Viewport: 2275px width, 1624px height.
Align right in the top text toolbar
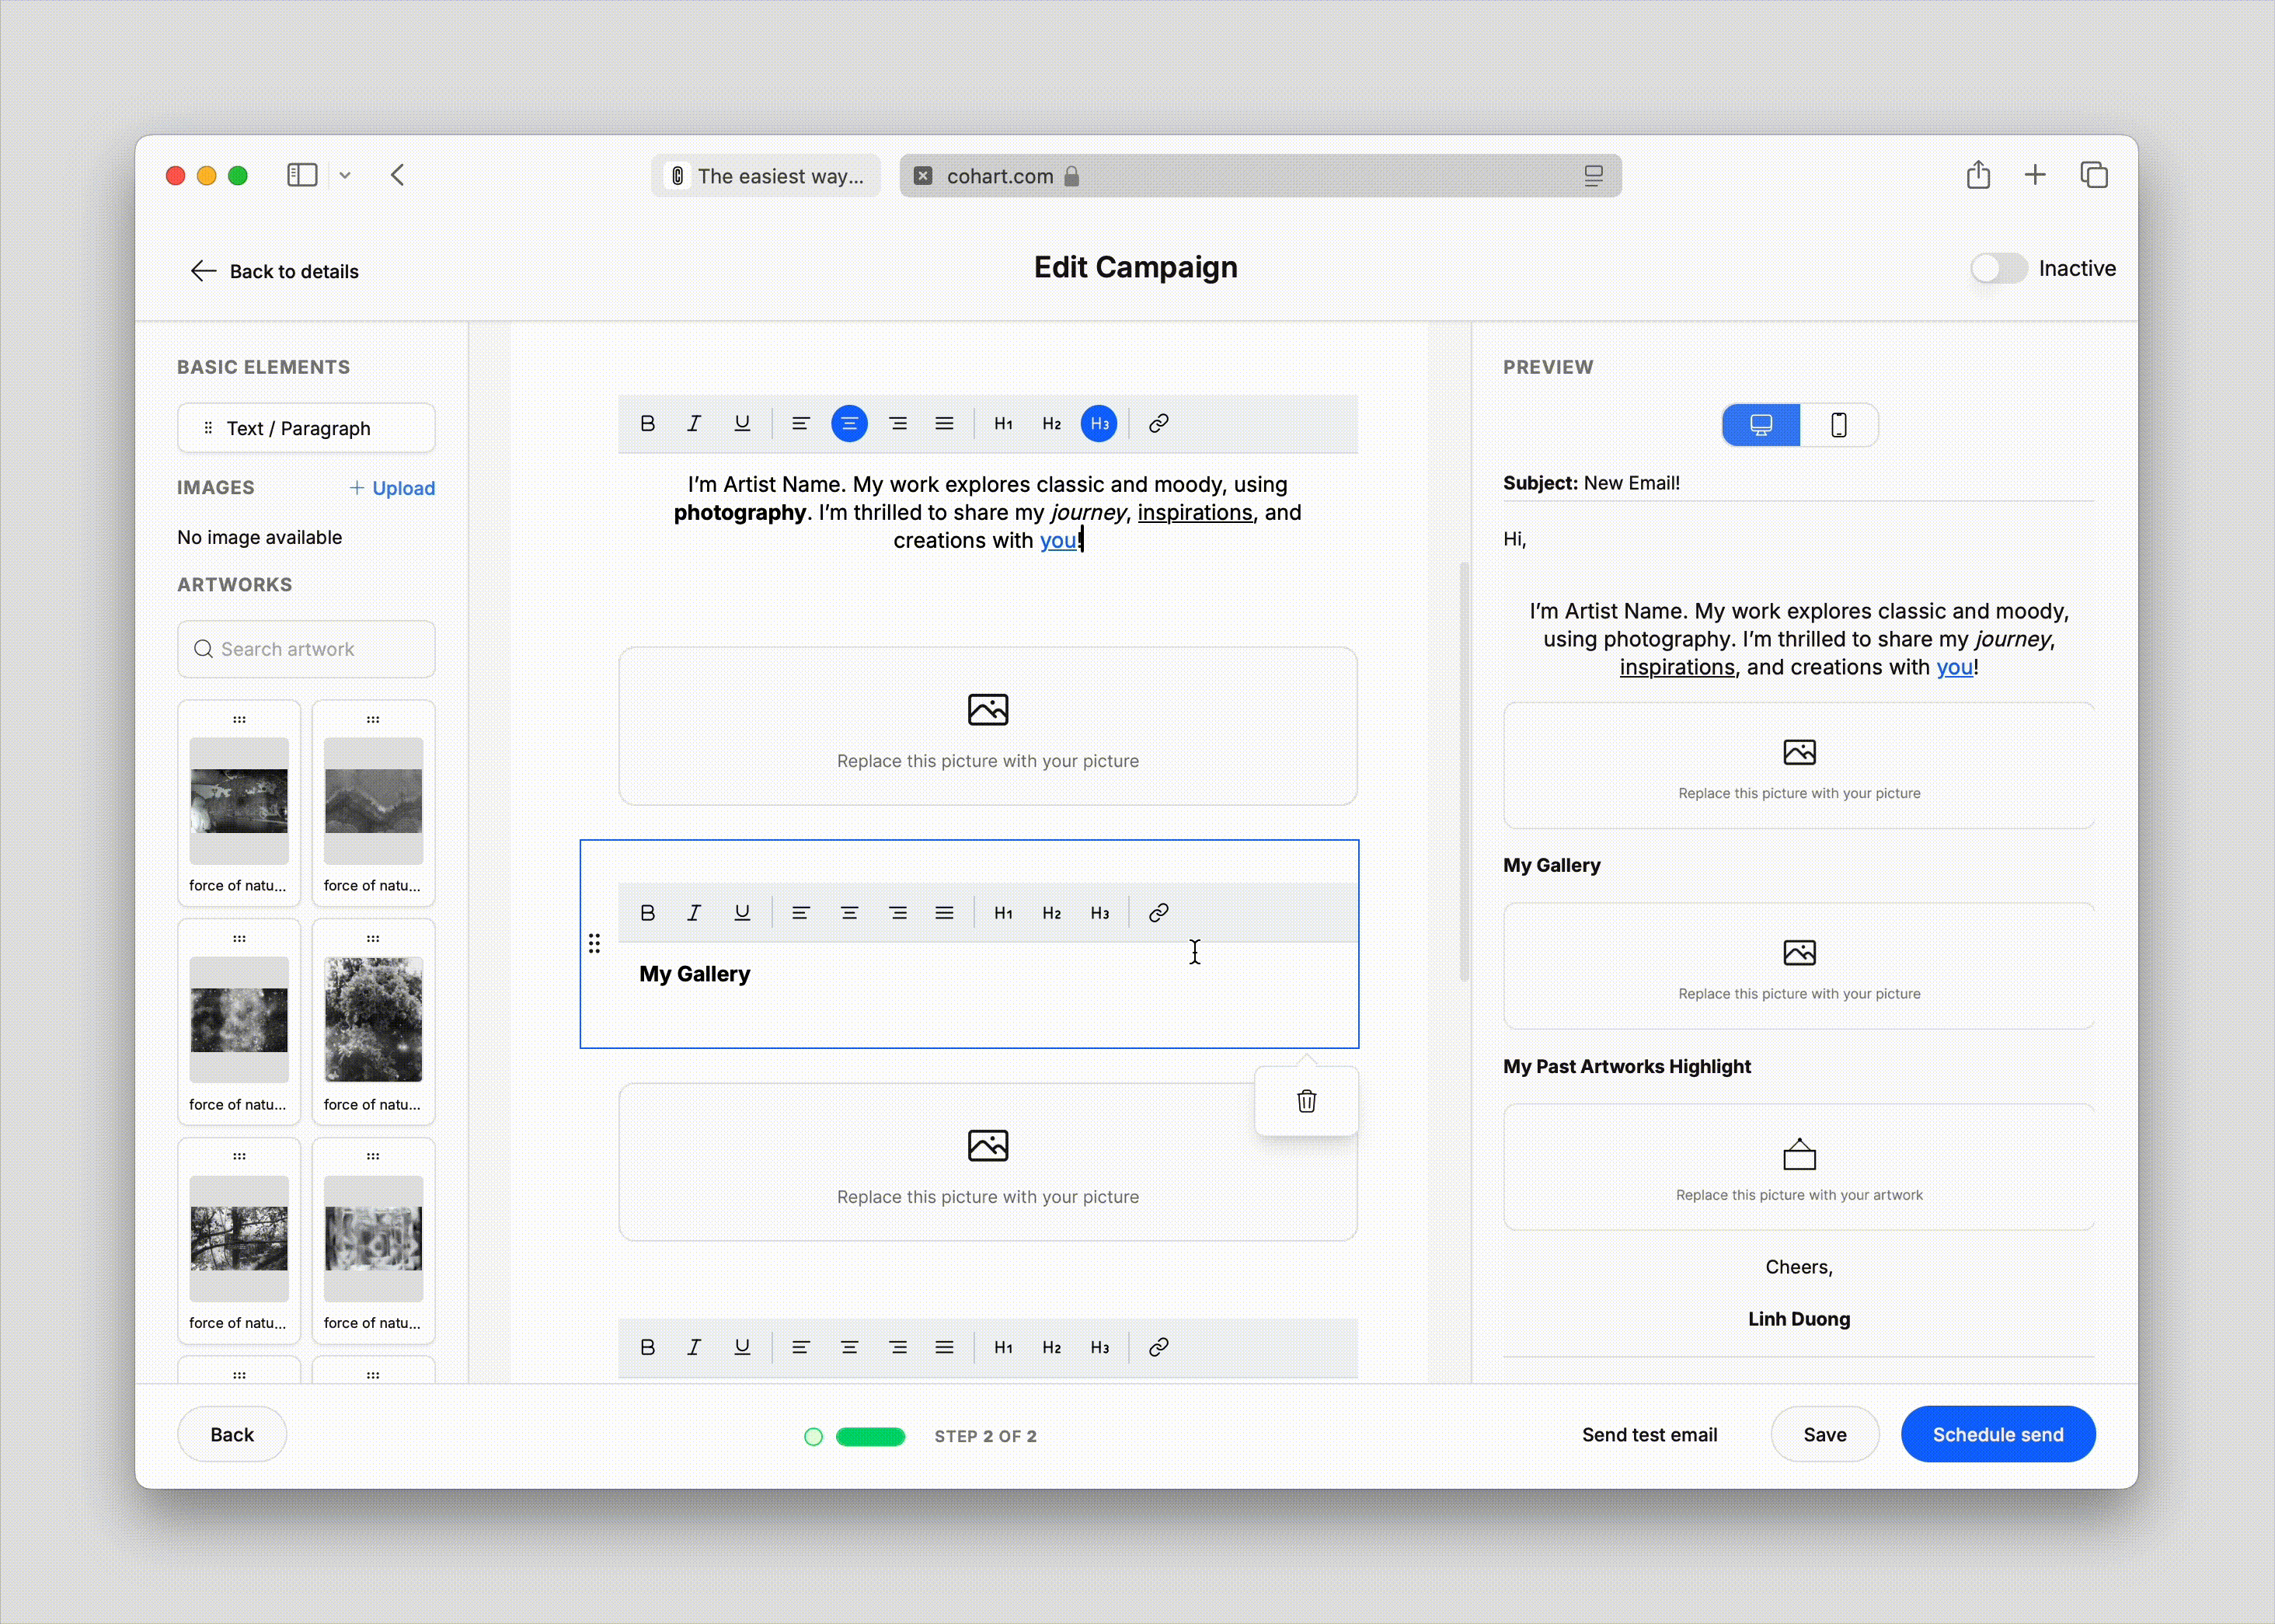tap(898, 424)
